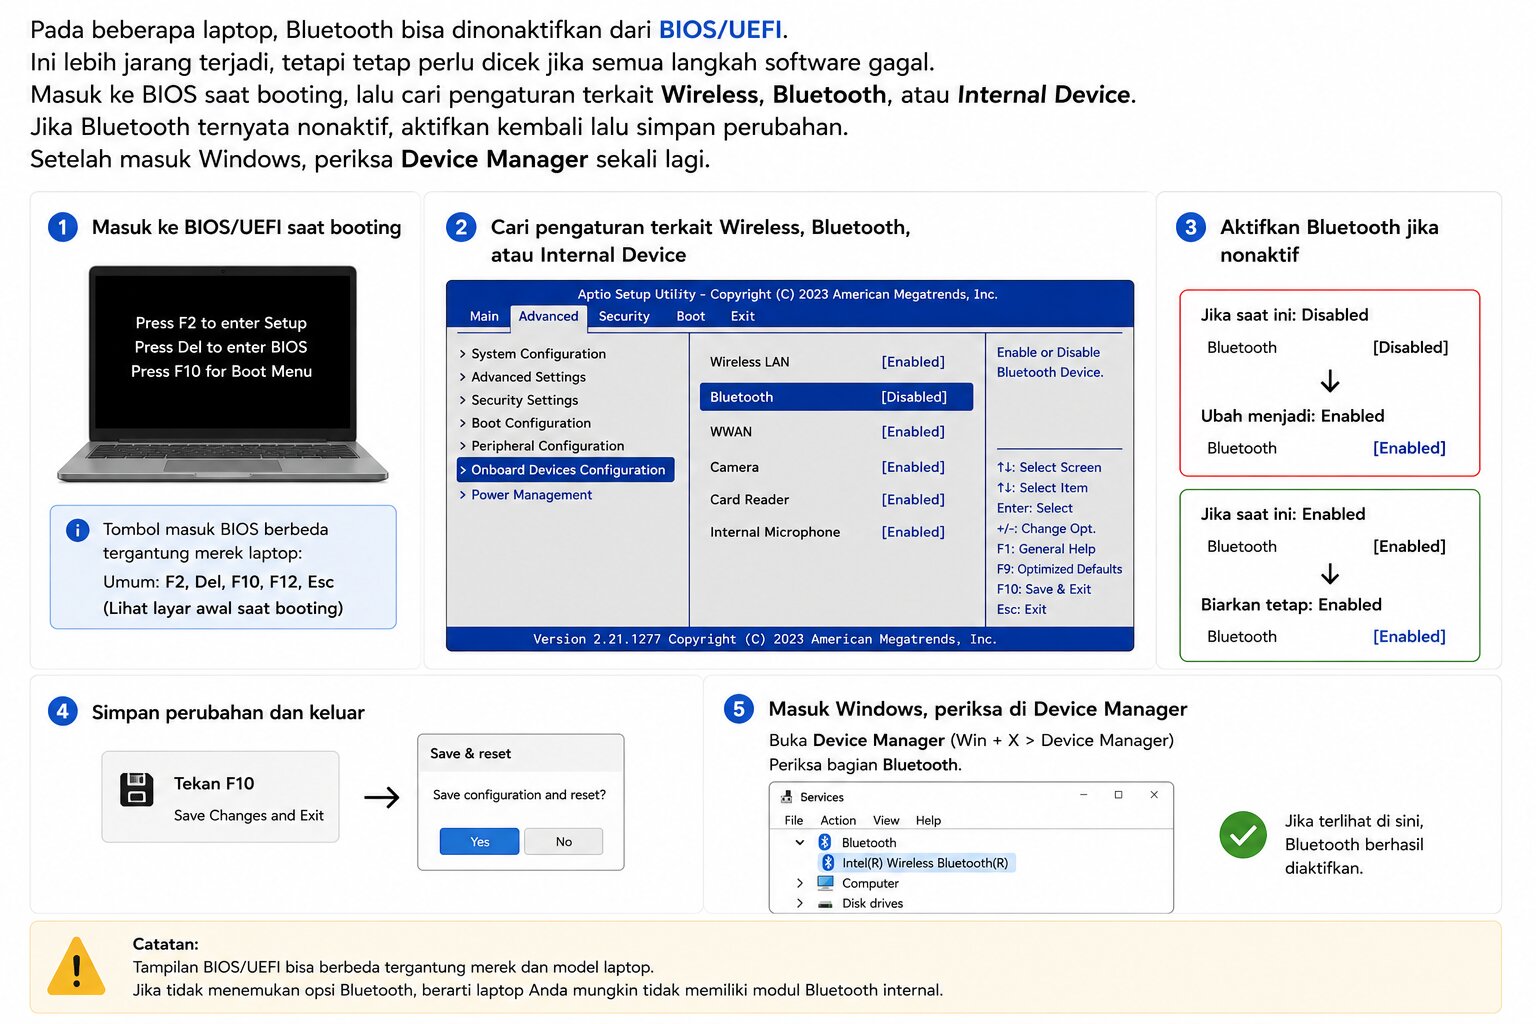Expand Boot Configuration in BIOS menu
Viewport: 1536px width, 1024px height.
525,423
